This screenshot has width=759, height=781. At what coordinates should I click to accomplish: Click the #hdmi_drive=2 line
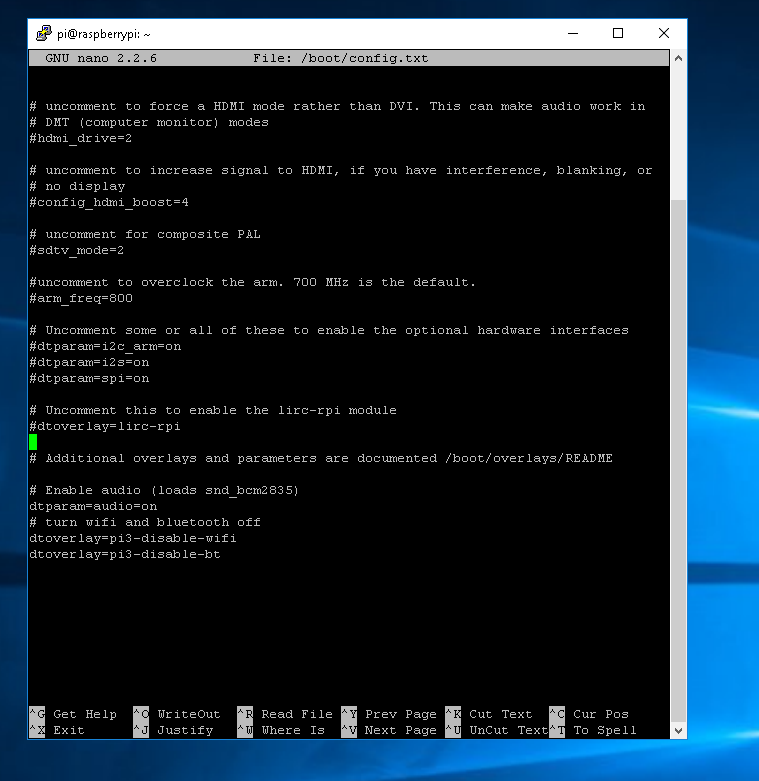coord(81,138)
